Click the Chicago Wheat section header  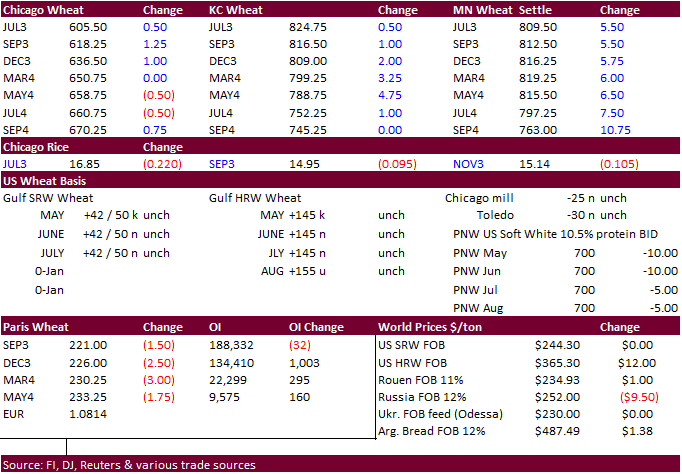pyautogui.click(x=41, y=10)
